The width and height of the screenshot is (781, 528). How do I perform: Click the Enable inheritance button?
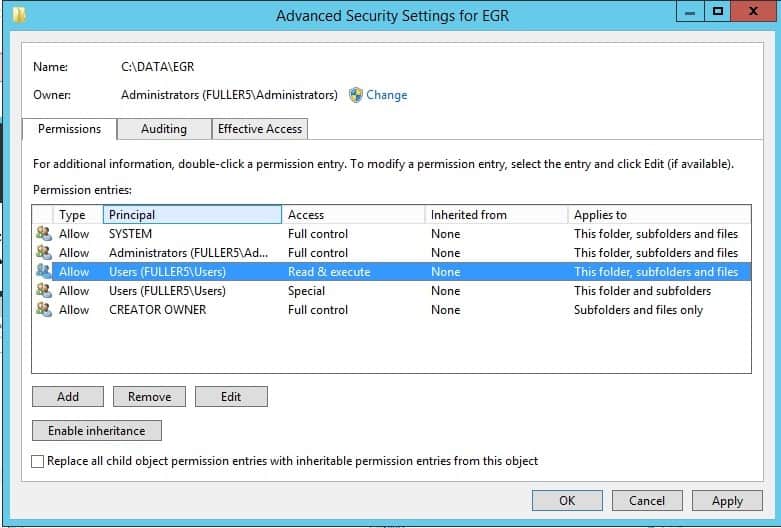[97, 430]
